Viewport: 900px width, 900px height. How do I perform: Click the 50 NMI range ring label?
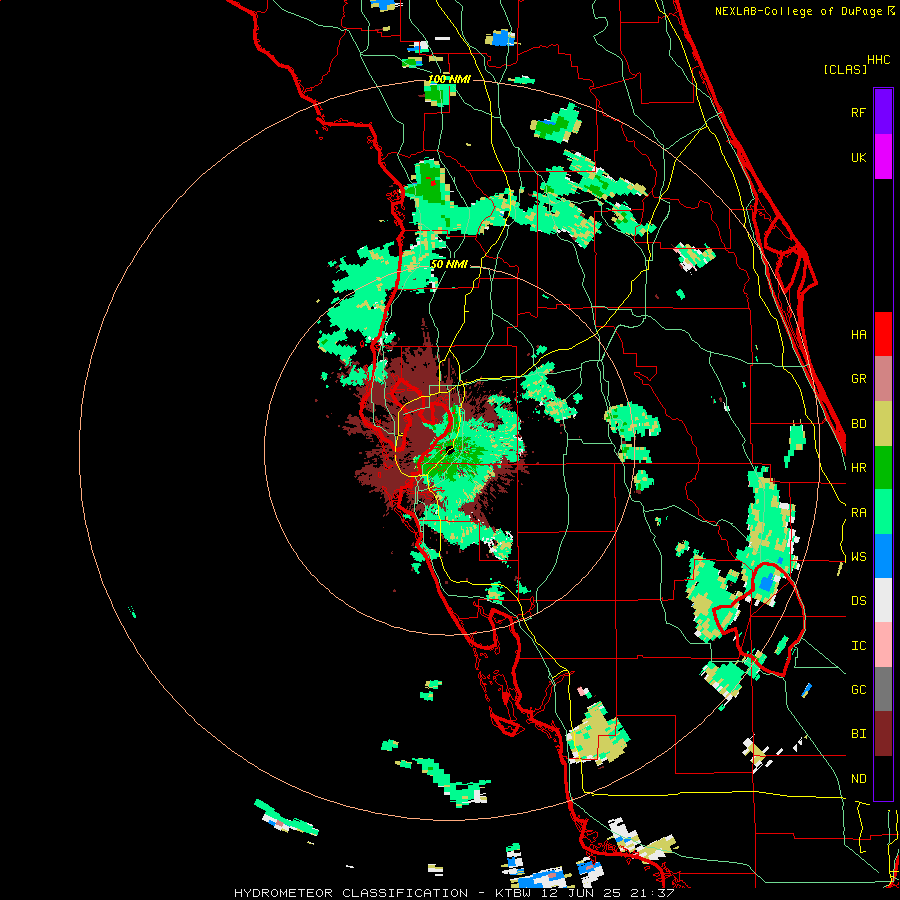pos(449,264)
